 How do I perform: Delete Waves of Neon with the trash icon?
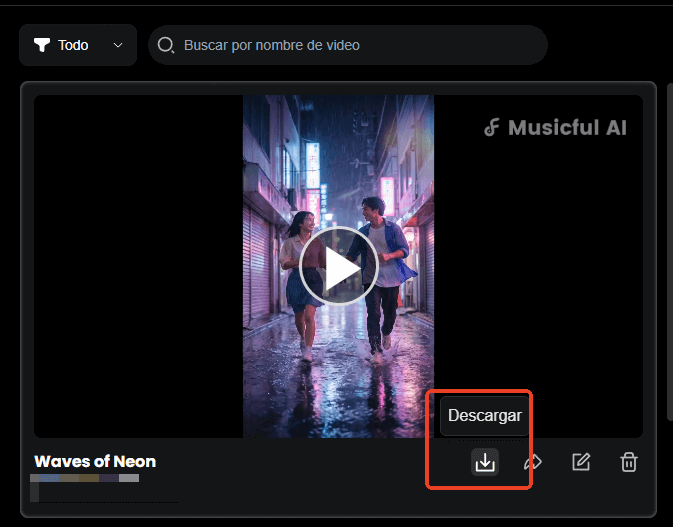point(629,462)
